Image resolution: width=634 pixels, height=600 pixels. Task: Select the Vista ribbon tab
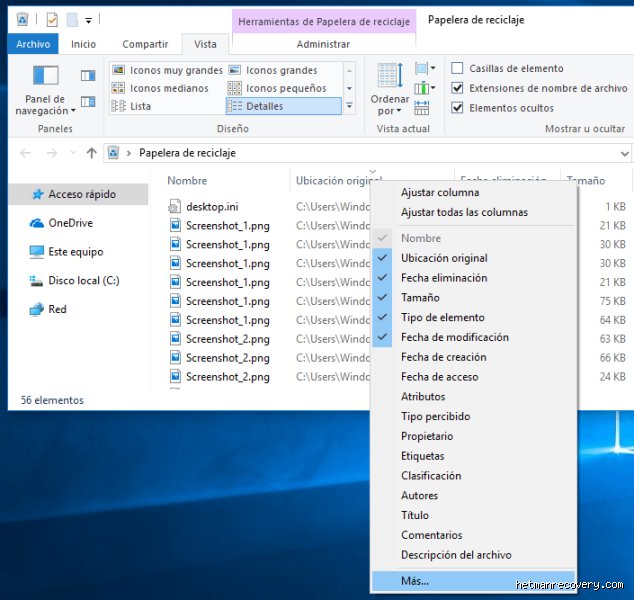pos(205,44)
